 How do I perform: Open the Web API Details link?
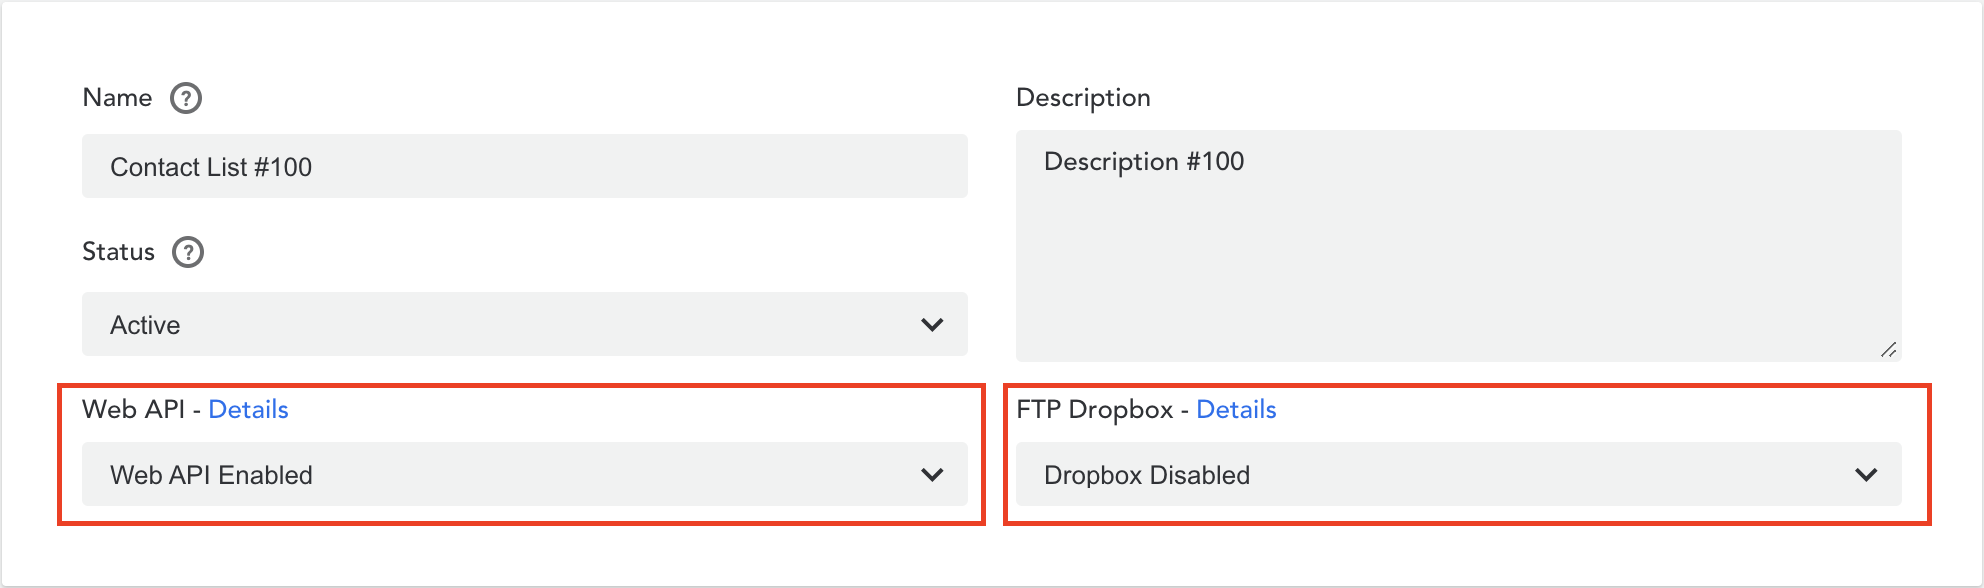(x=248, y=409)
